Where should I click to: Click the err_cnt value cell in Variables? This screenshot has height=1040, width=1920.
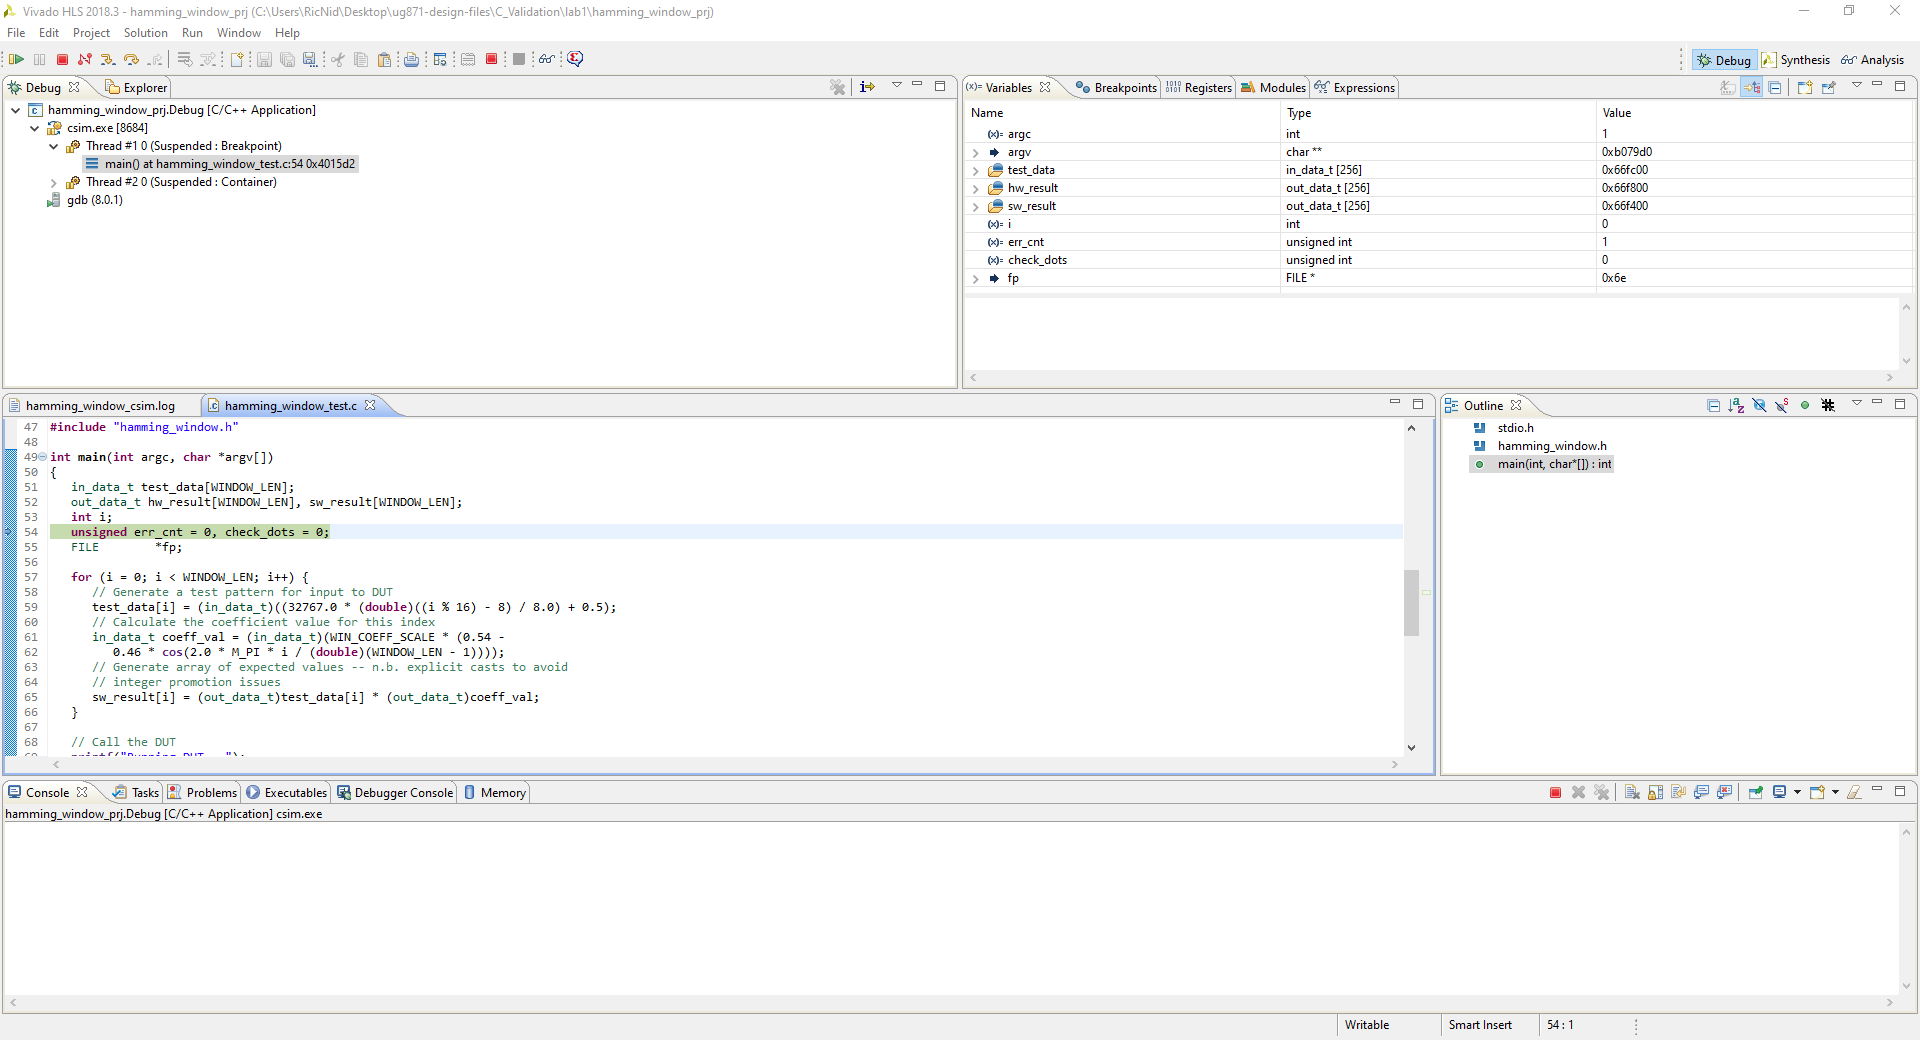[x=1755, y=242]
